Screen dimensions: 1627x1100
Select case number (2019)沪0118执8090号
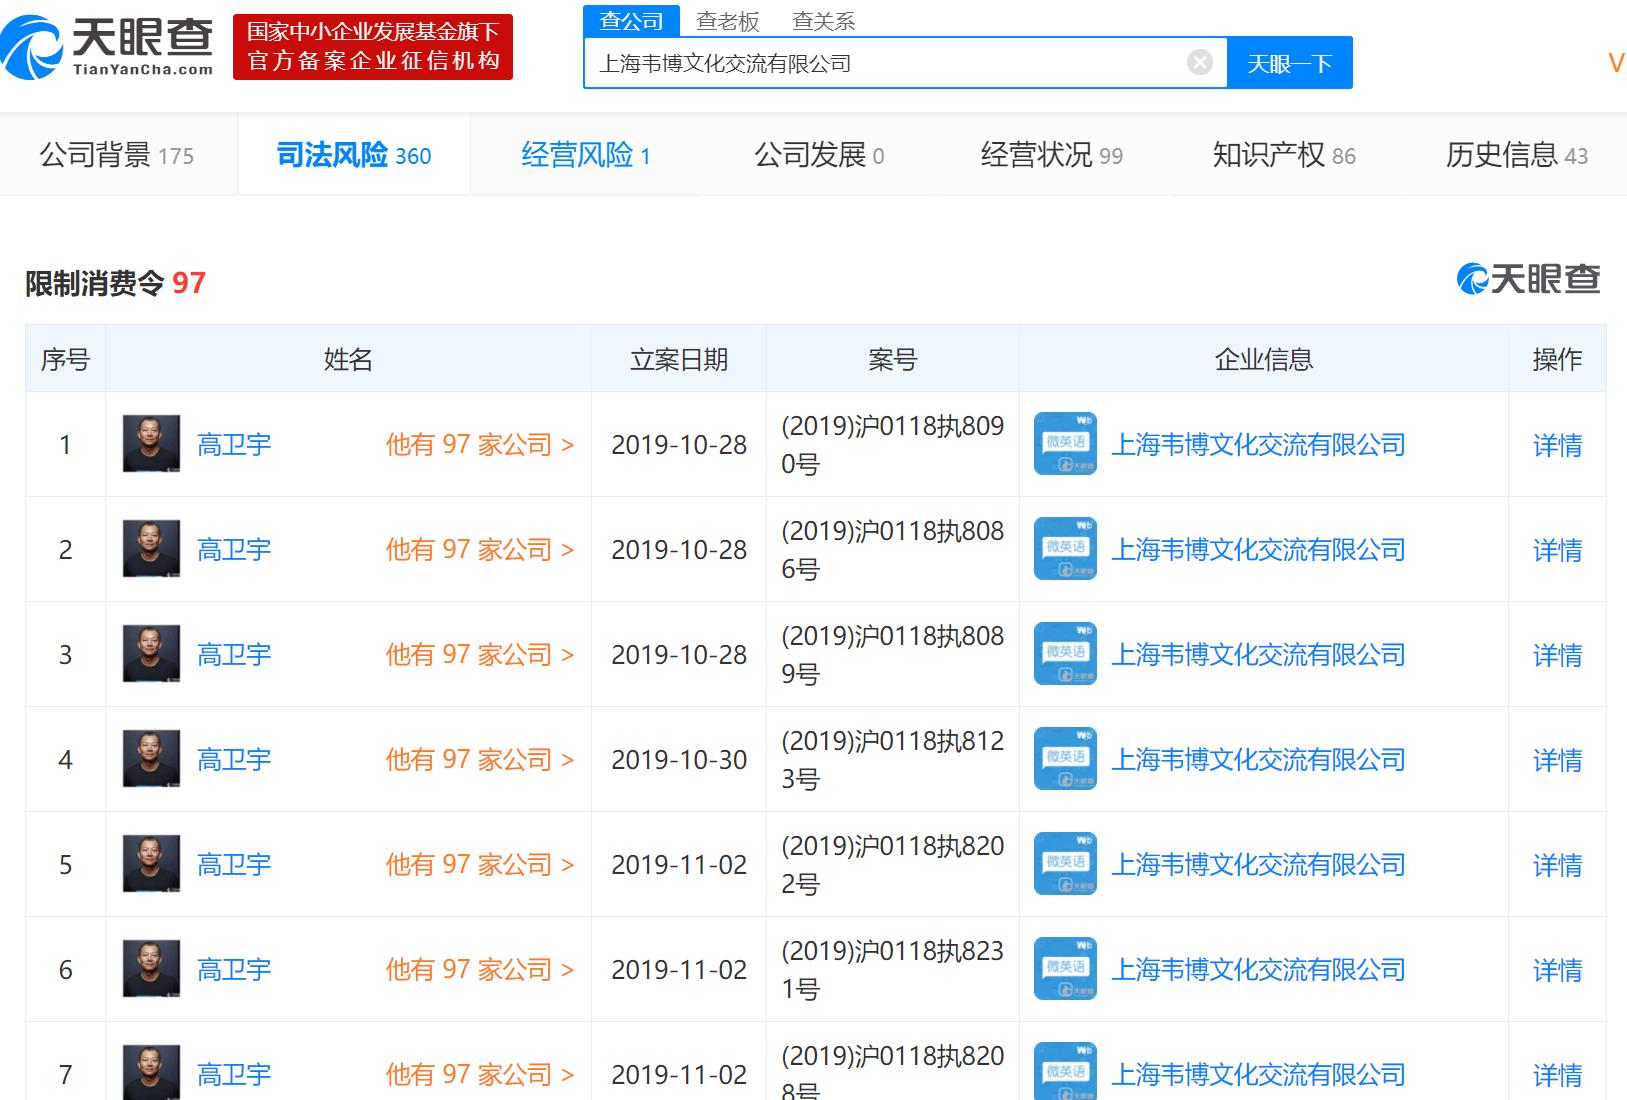[x=892, y=445]
